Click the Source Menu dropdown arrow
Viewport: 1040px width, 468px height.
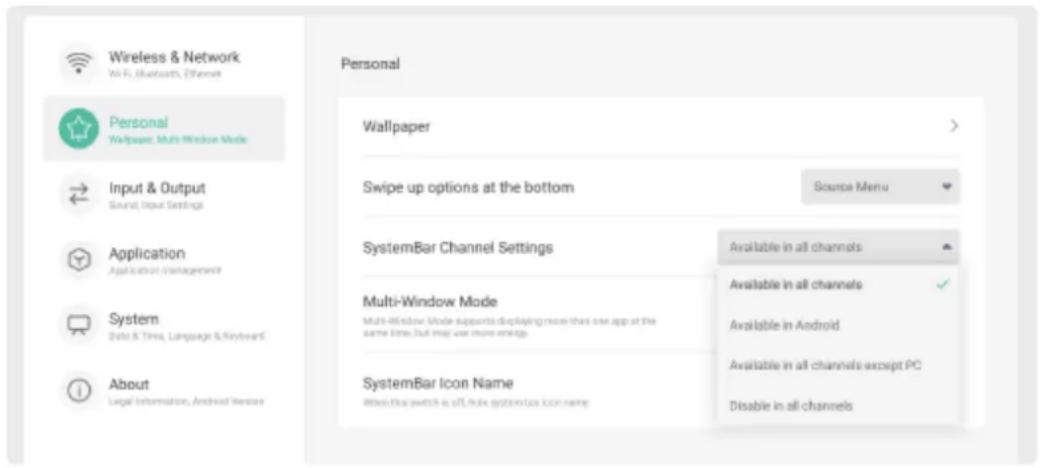click(x=946, y=187)
